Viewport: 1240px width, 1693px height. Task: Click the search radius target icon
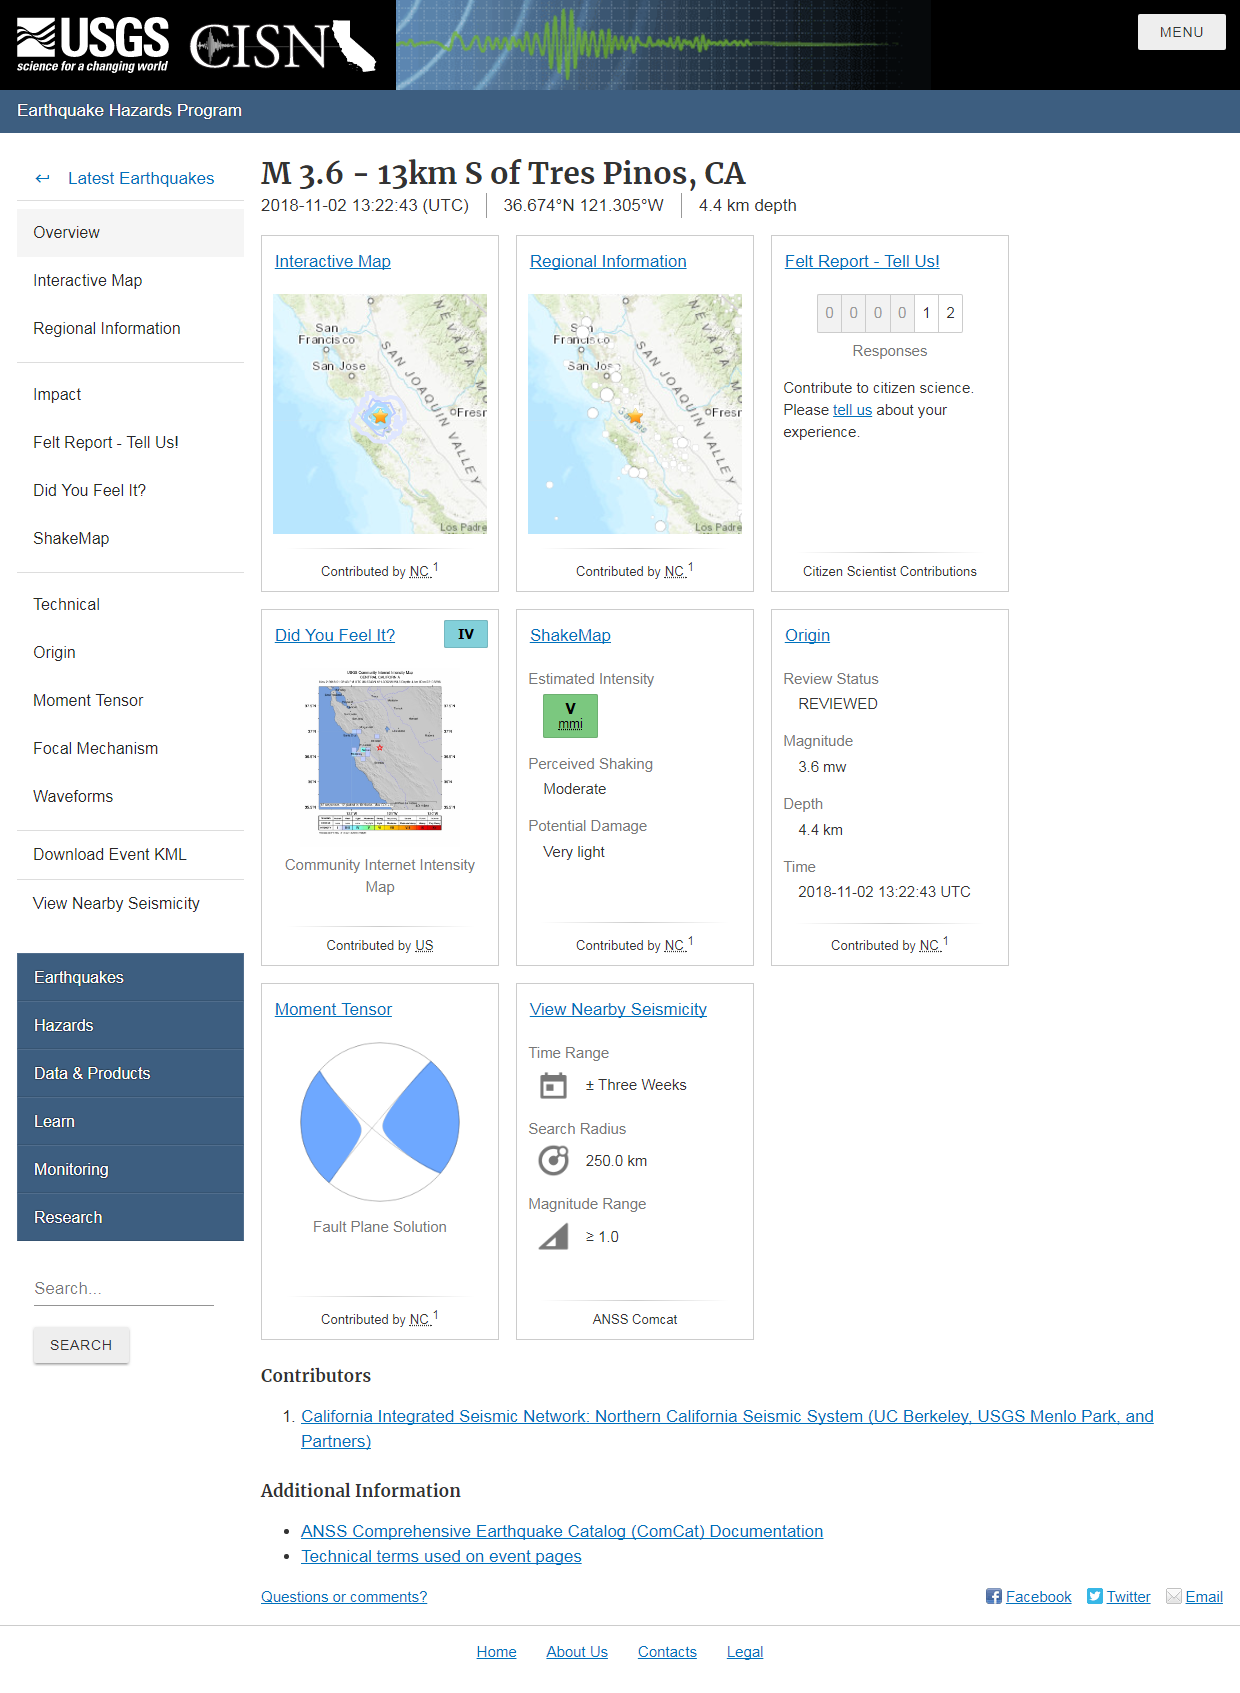553,1160
